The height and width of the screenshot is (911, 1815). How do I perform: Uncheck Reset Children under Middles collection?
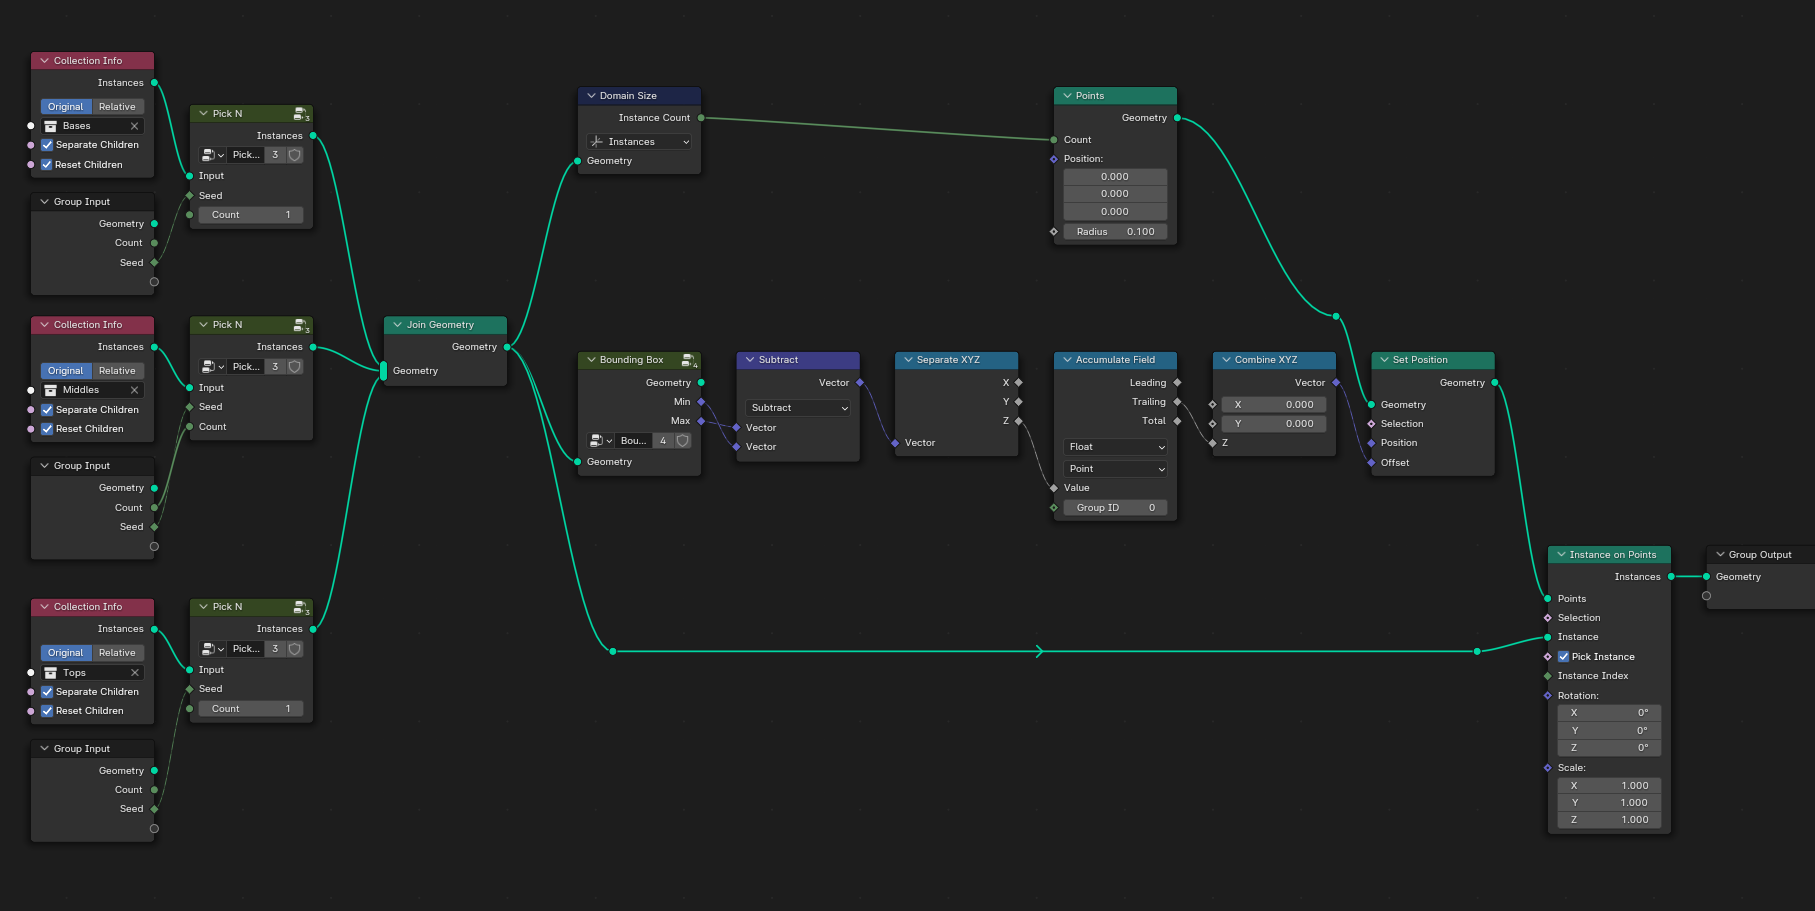tap(47, 429)
